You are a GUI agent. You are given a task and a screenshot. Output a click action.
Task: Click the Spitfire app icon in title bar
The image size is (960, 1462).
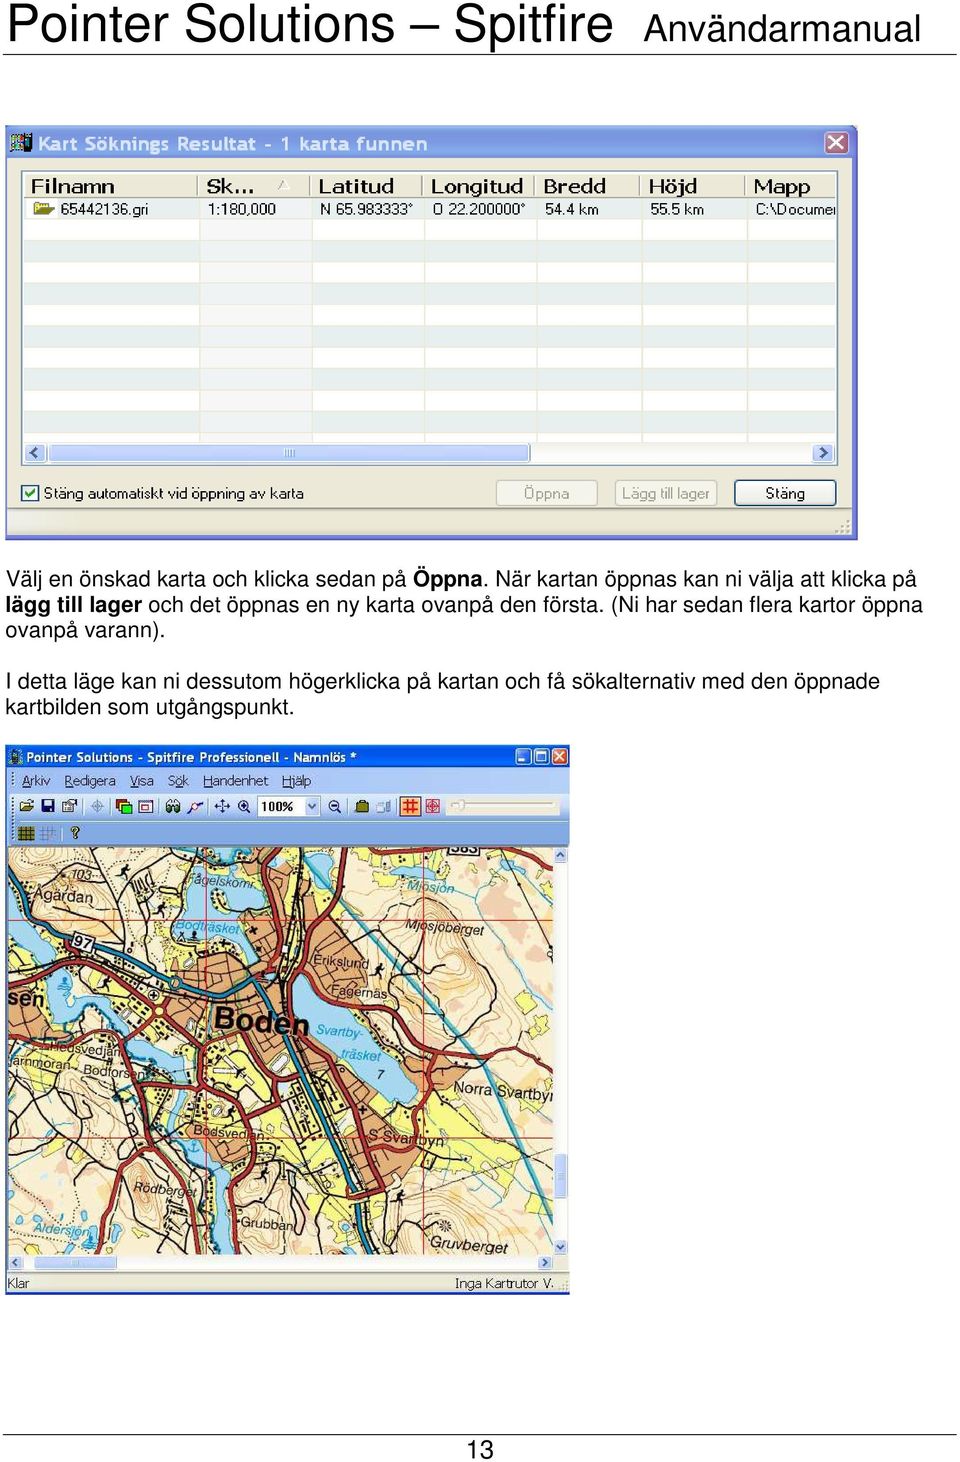click(x=16, y=757)
